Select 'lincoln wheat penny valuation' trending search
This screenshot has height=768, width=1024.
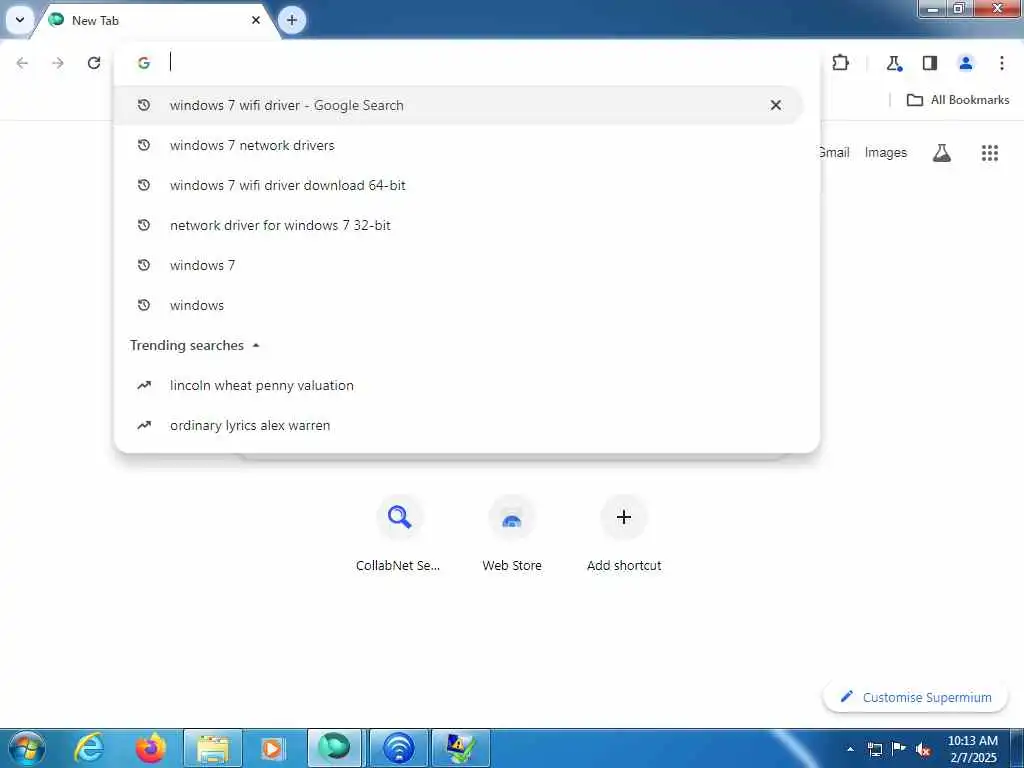pyautogui.click(x=458, y=385)
